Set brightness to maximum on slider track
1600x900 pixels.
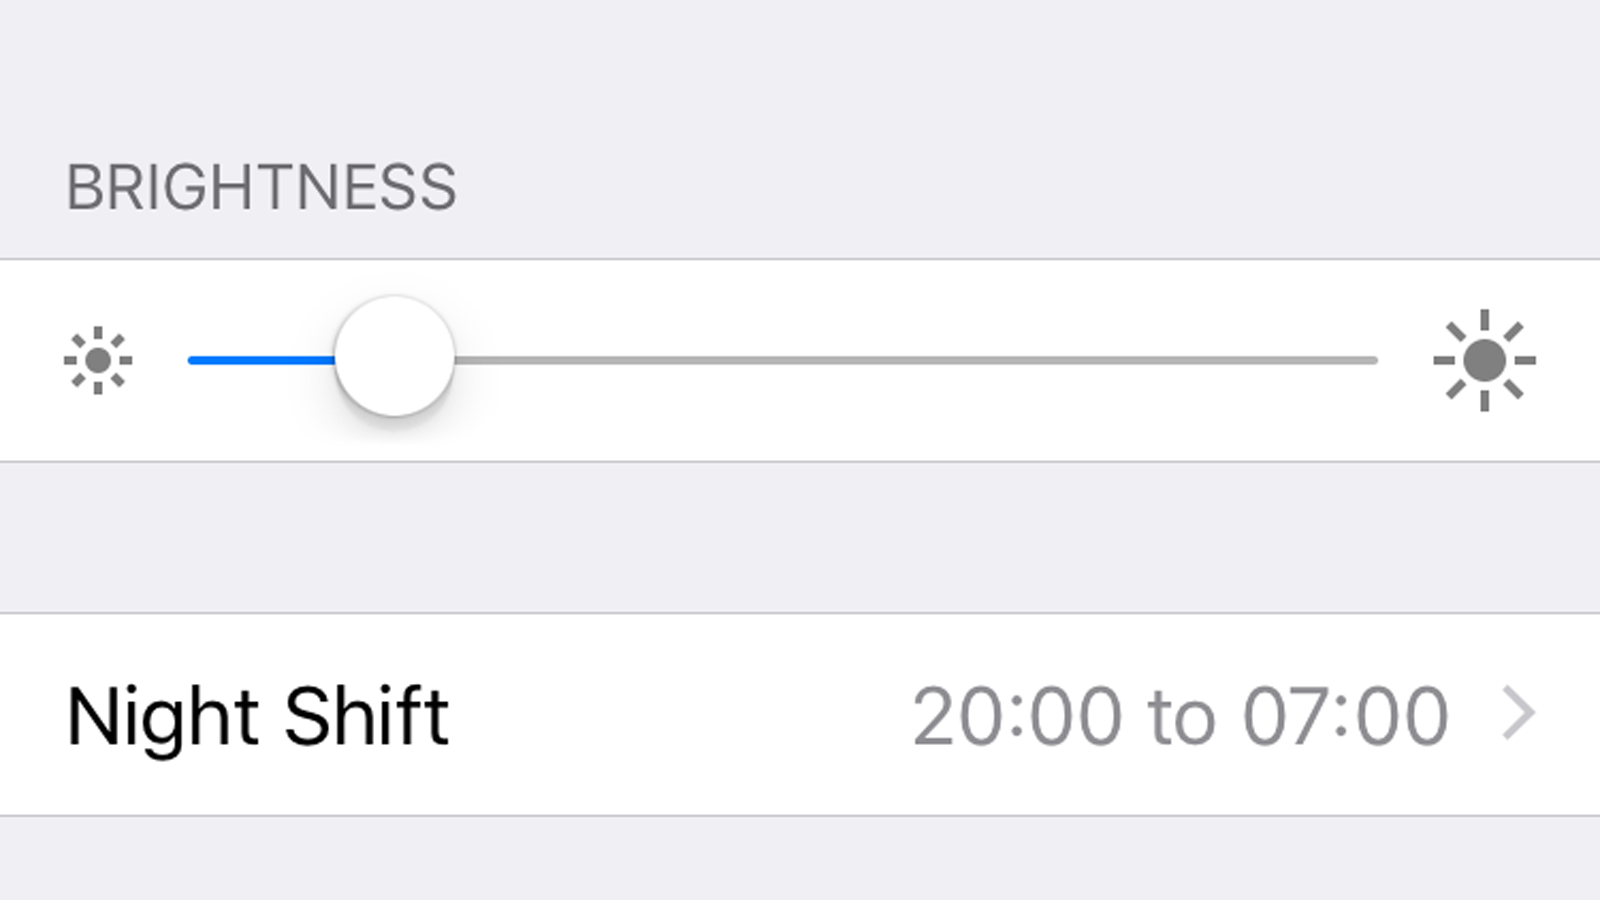click(1374, 360)
